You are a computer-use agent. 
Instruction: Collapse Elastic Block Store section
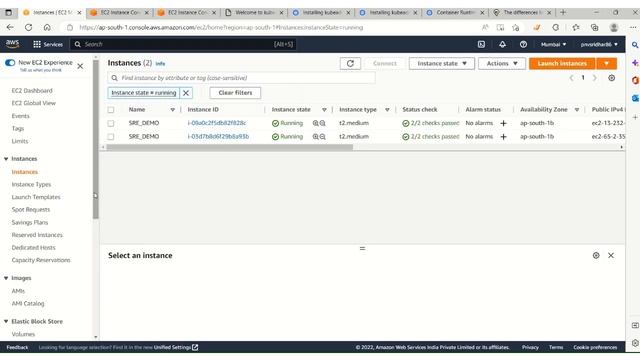(x=6, y=321)
